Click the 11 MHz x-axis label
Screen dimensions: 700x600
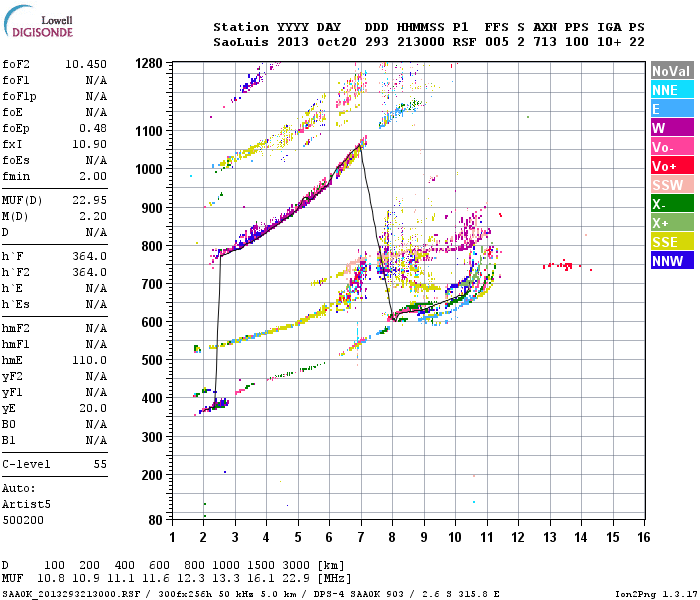[487, 537]
